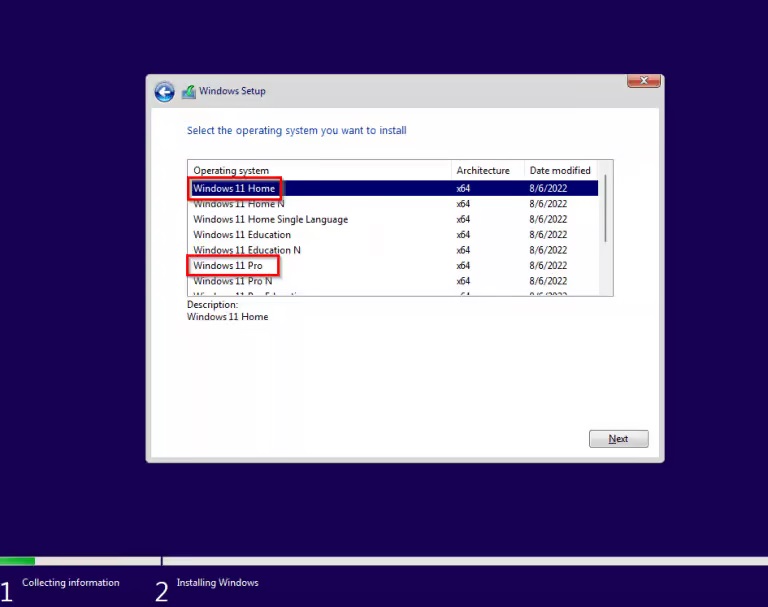Sort by the Architecture column header
768x607 pixels.
pos(488,170)
